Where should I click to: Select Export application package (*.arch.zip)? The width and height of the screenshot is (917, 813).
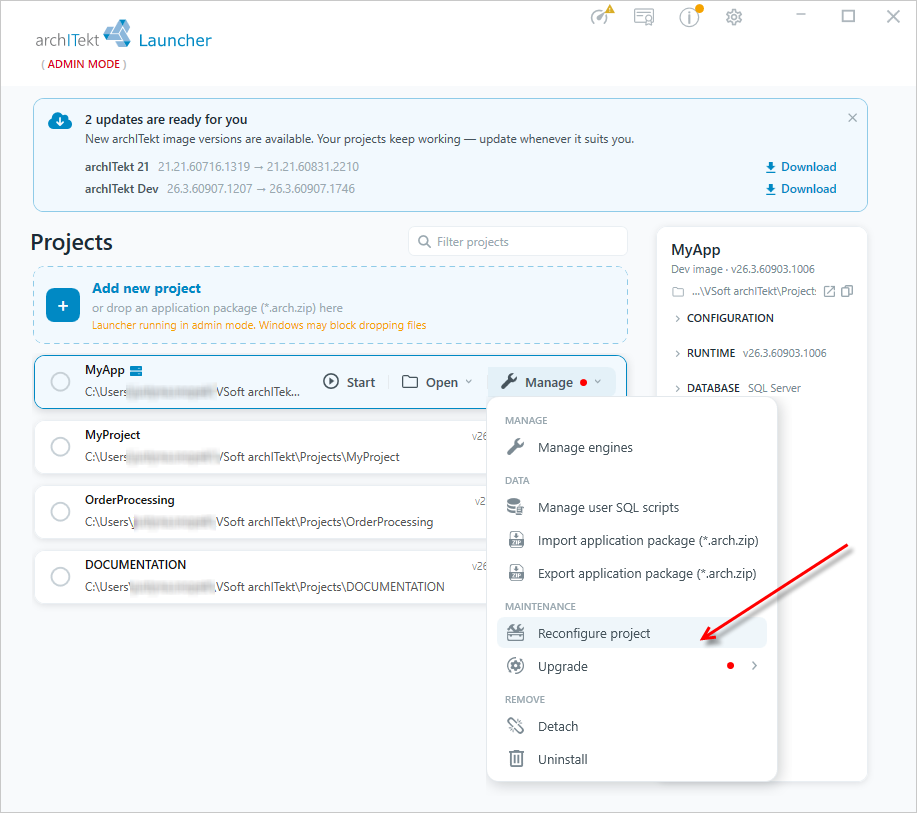[632, 574]
